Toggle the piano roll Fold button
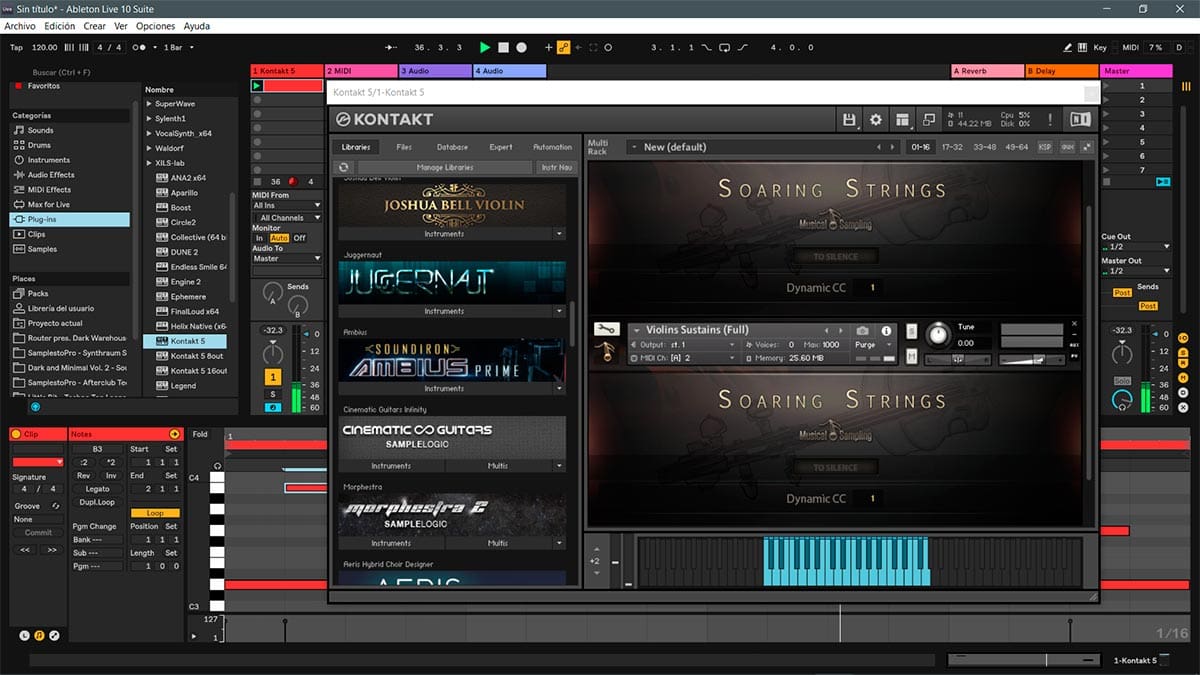 click(200, 434)
